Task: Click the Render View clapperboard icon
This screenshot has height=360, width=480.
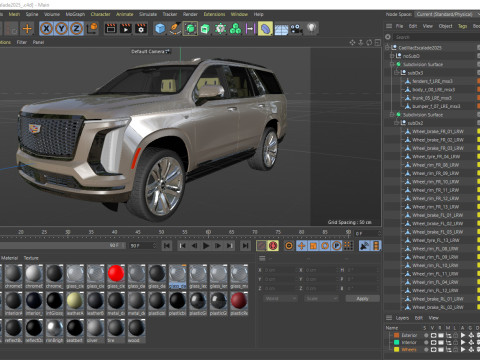Action: (111, 29)
